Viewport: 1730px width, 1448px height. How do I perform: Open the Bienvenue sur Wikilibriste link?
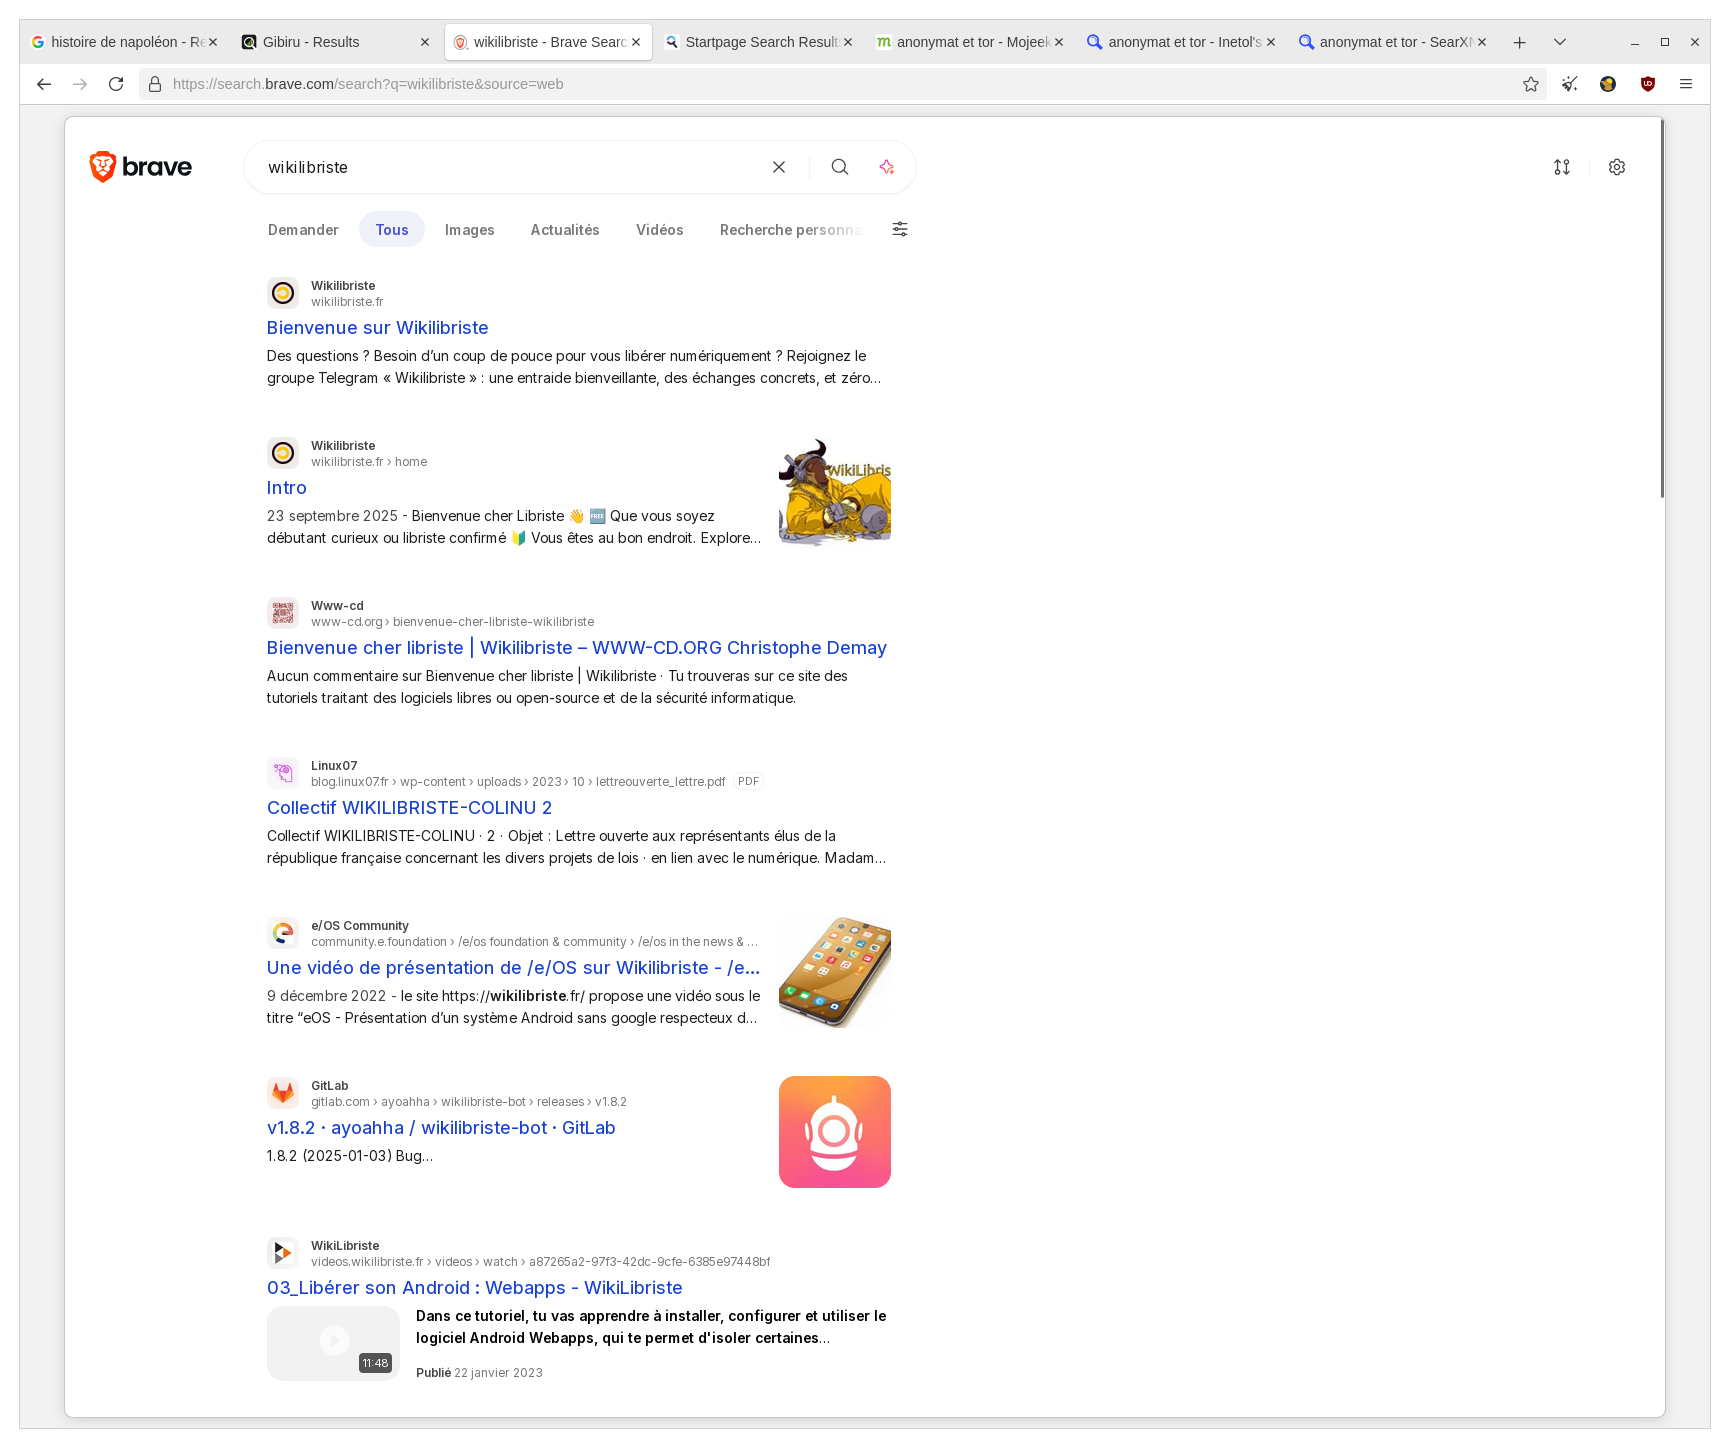[x=377, y=328]
